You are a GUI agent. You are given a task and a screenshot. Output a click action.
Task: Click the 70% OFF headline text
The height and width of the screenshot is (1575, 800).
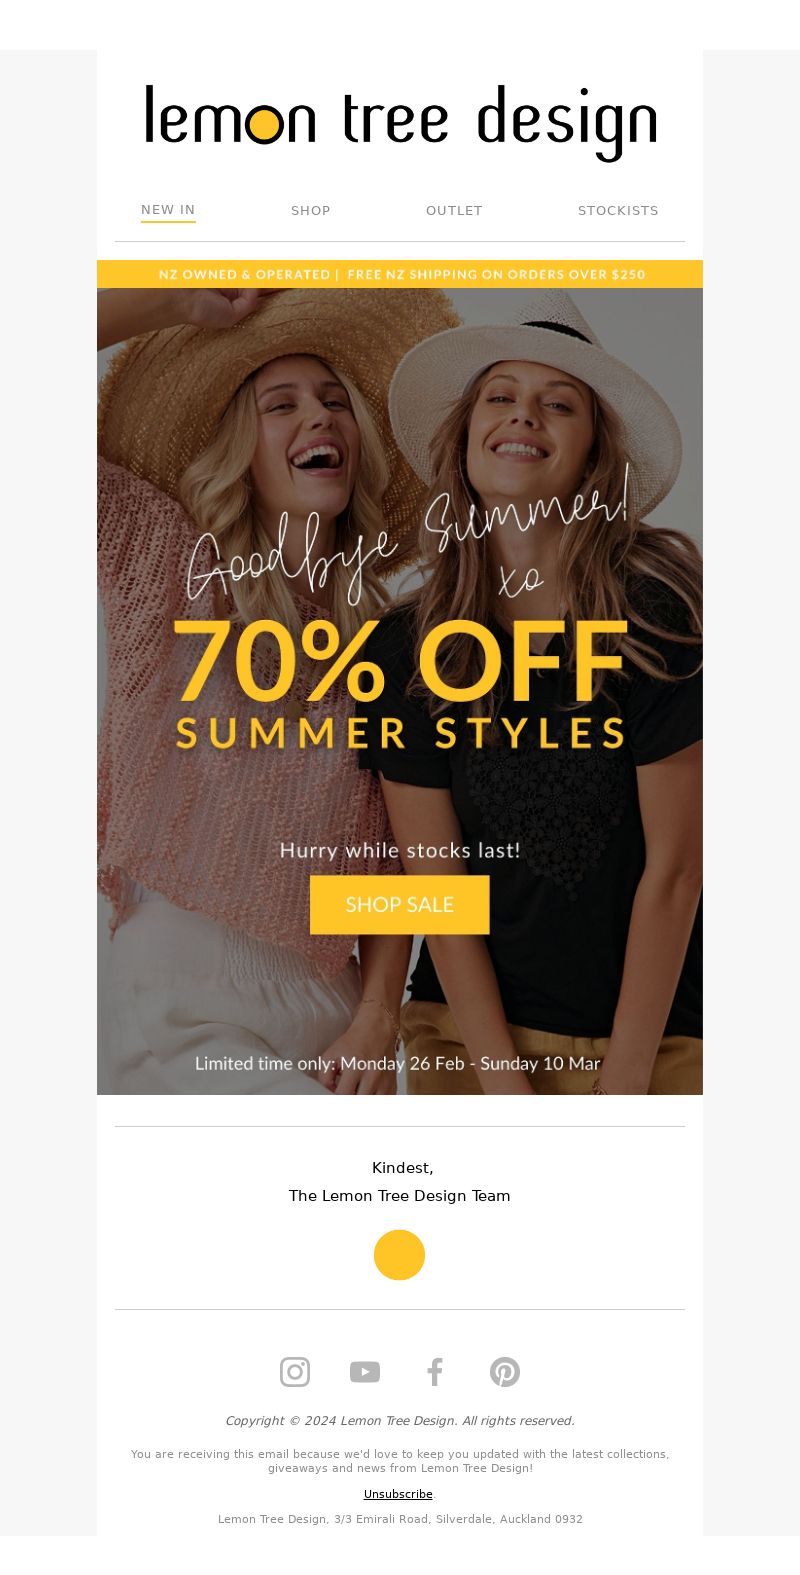400,661
